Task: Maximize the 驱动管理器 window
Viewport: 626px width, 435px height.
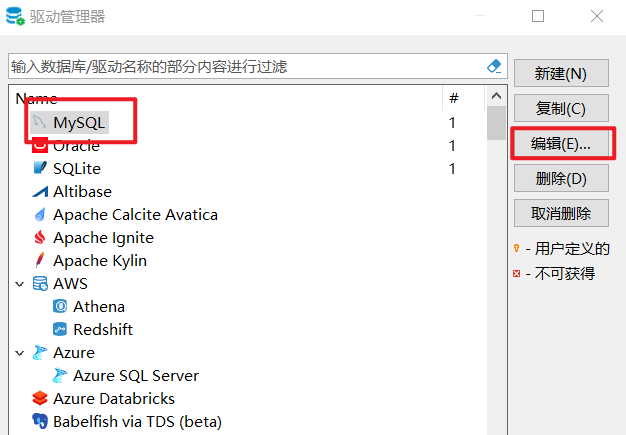Action: point(538,16)
